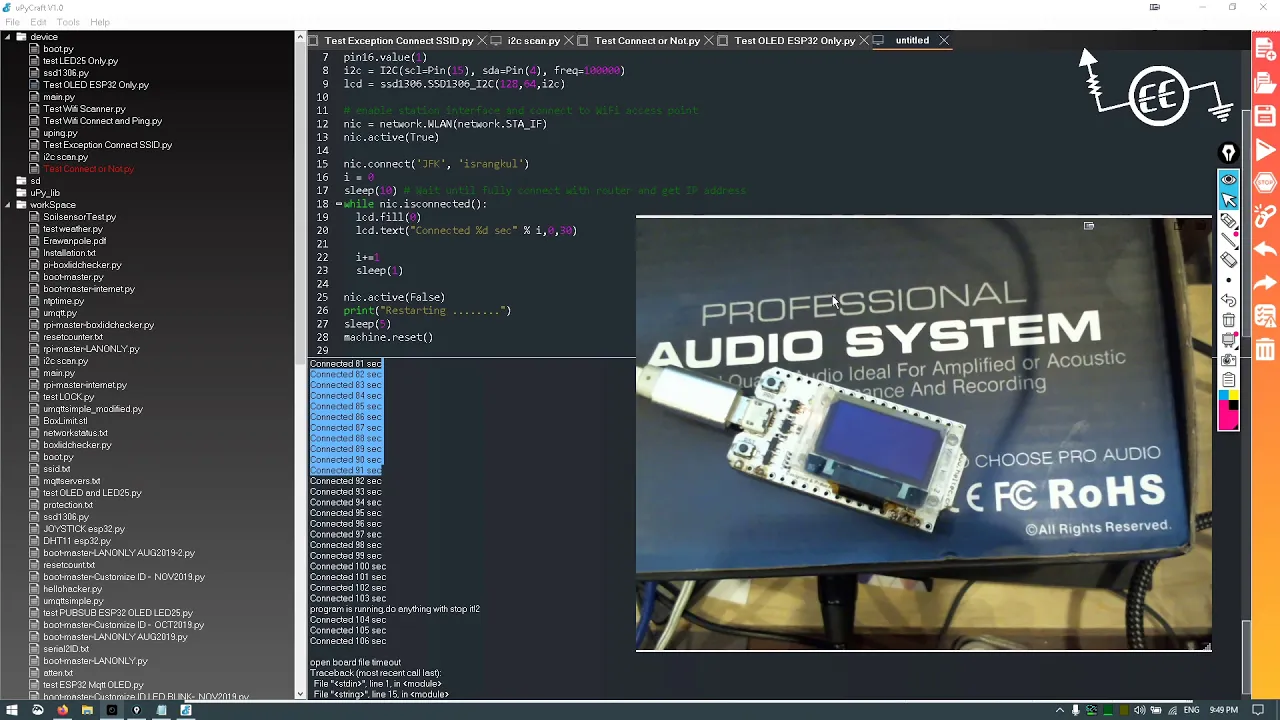Click the volume icon in system tray
The image size is (1280, 720).
(1141, 710)
